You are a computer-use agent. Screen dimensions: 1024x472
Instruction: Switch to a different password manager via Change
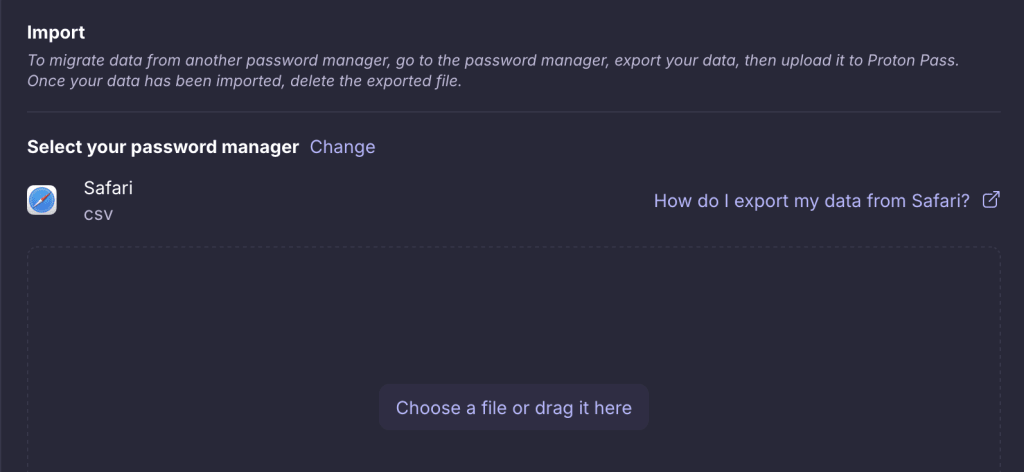342,147
